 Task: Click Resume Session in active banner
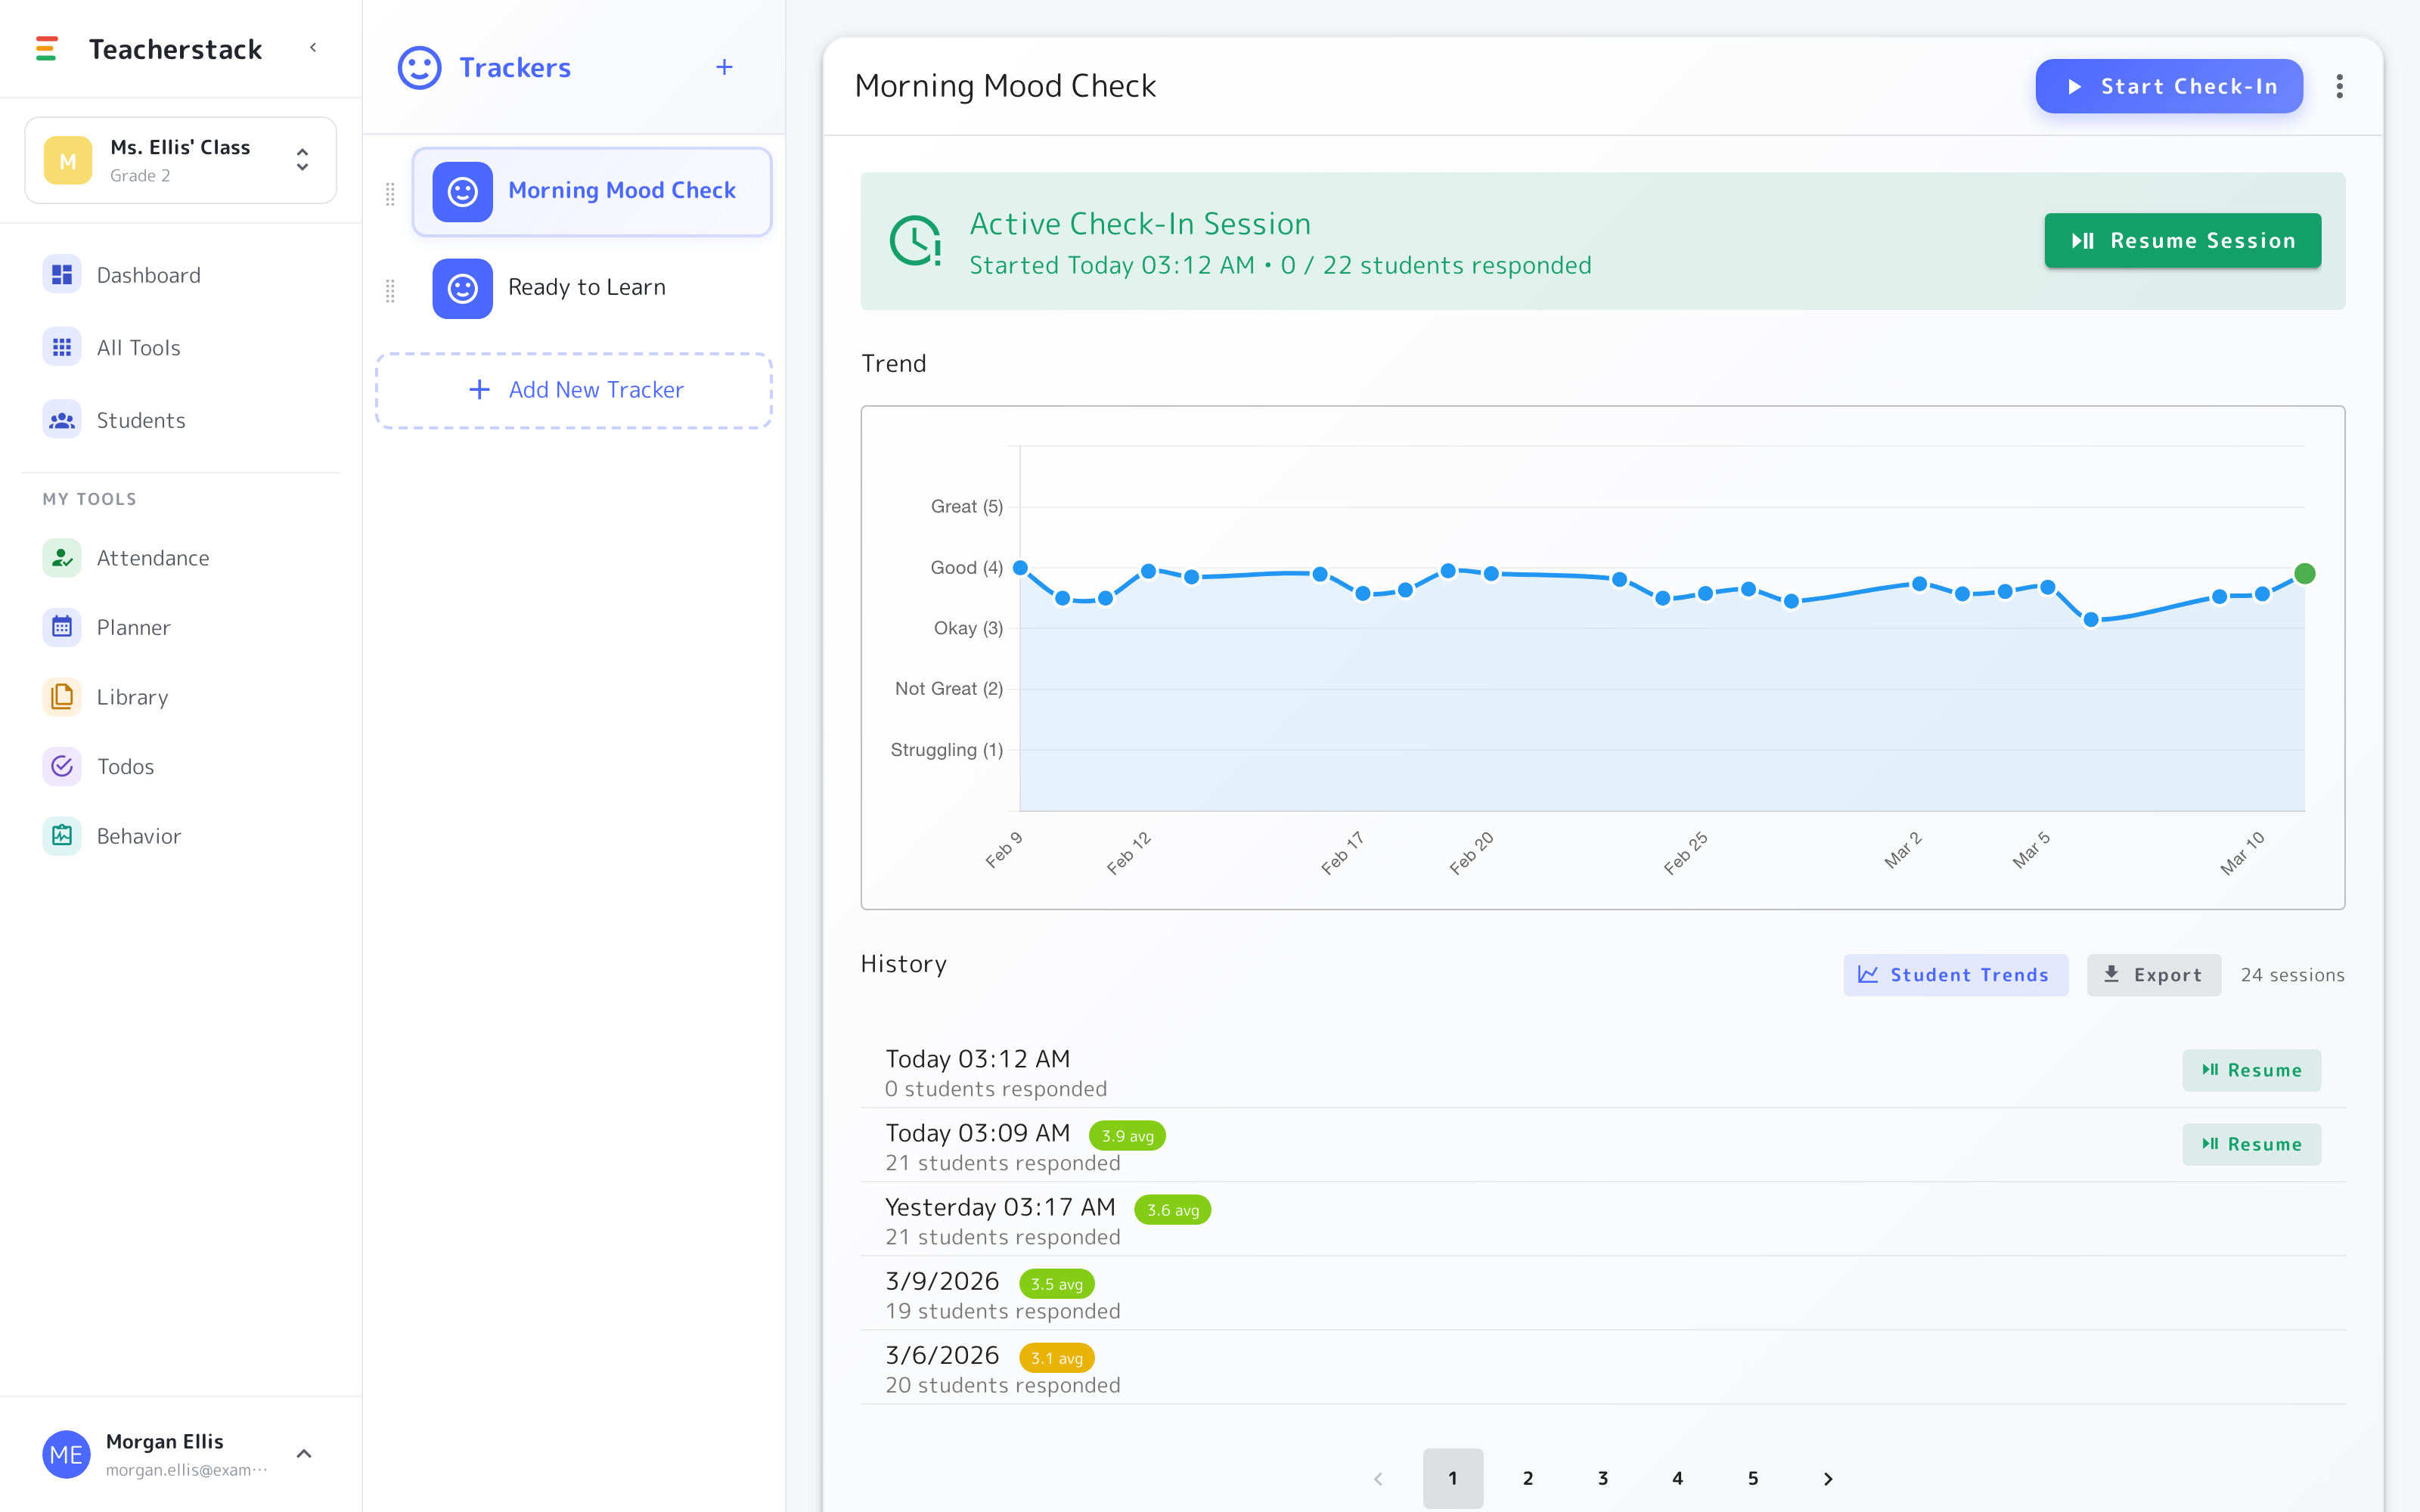2182,241
